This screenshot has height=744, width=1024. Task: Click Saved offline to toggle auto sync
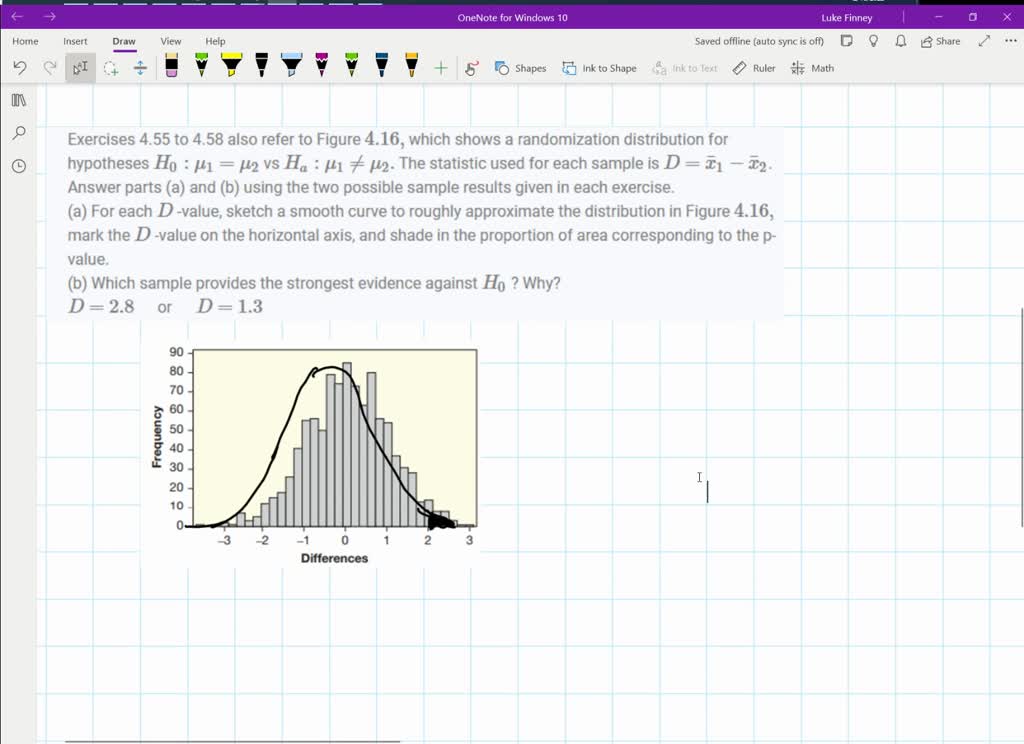pos(759,41)
